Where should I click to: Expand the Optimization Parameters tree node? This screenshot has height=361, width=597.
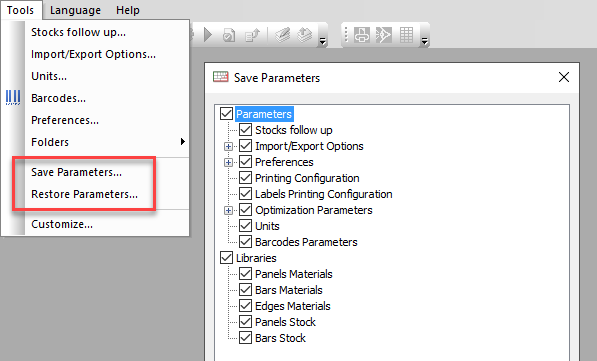pyautogui.click(x=228, y=210)
